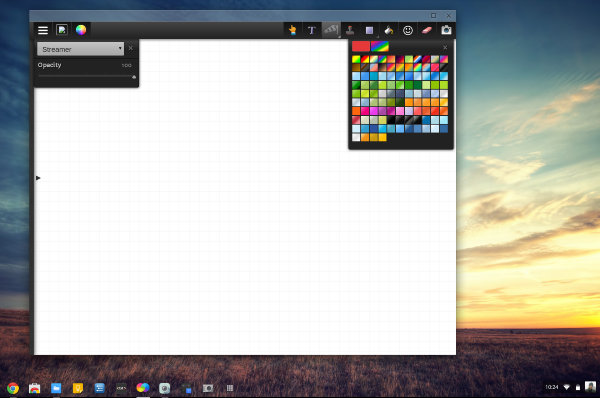600x398 pixels.
Task: Open Chrome Web Store from the shelf
Action: [34, 388]
